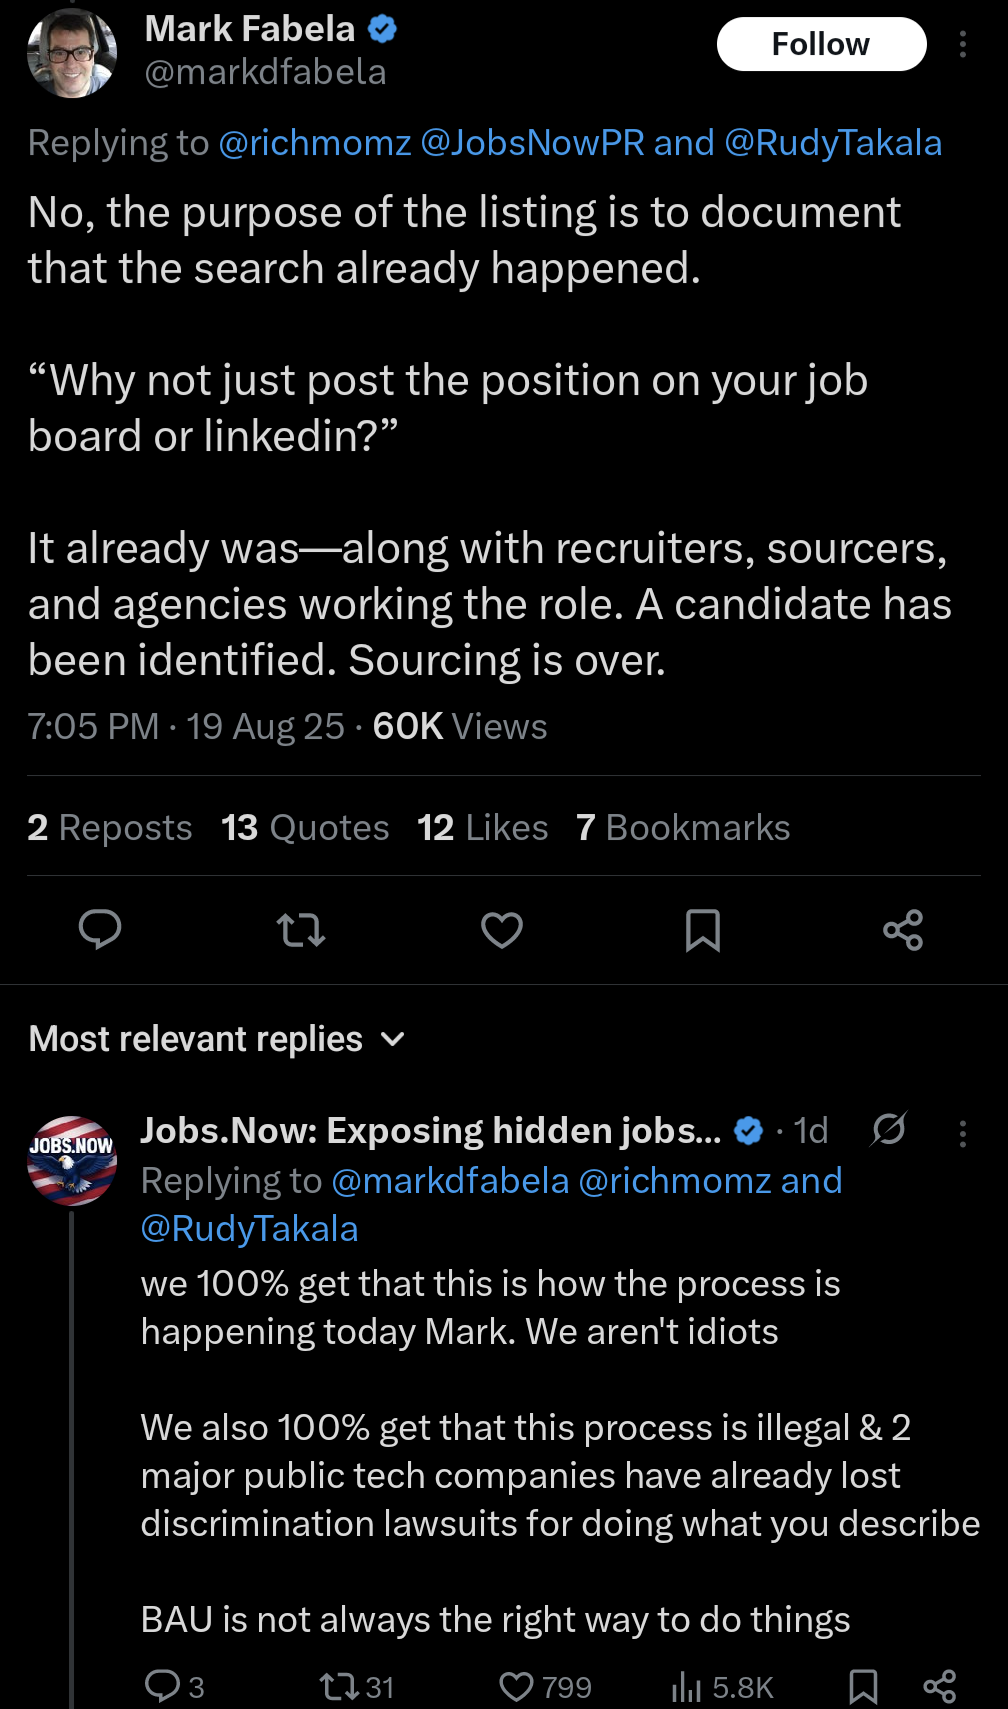Bookmark the main tweet
Screen dimensions: 1008x1709
coord(702,930)
